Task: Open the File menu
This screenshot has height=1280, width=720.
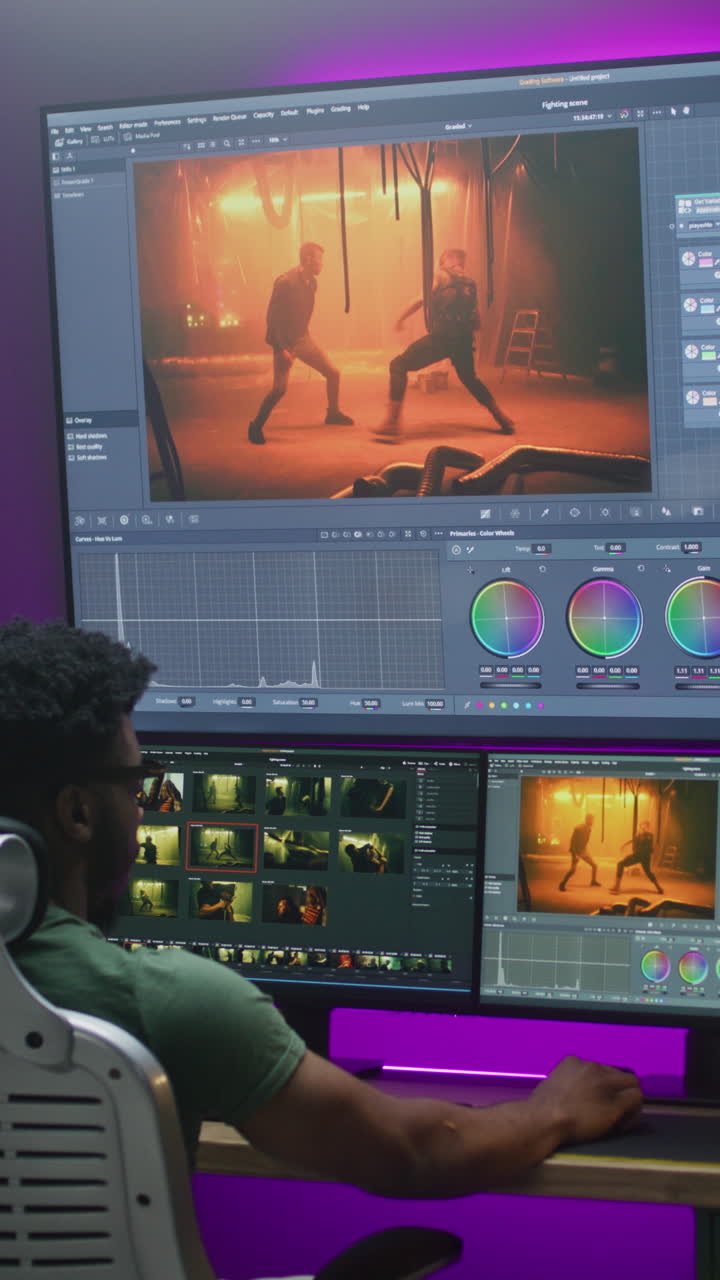Action: [56, 130]
